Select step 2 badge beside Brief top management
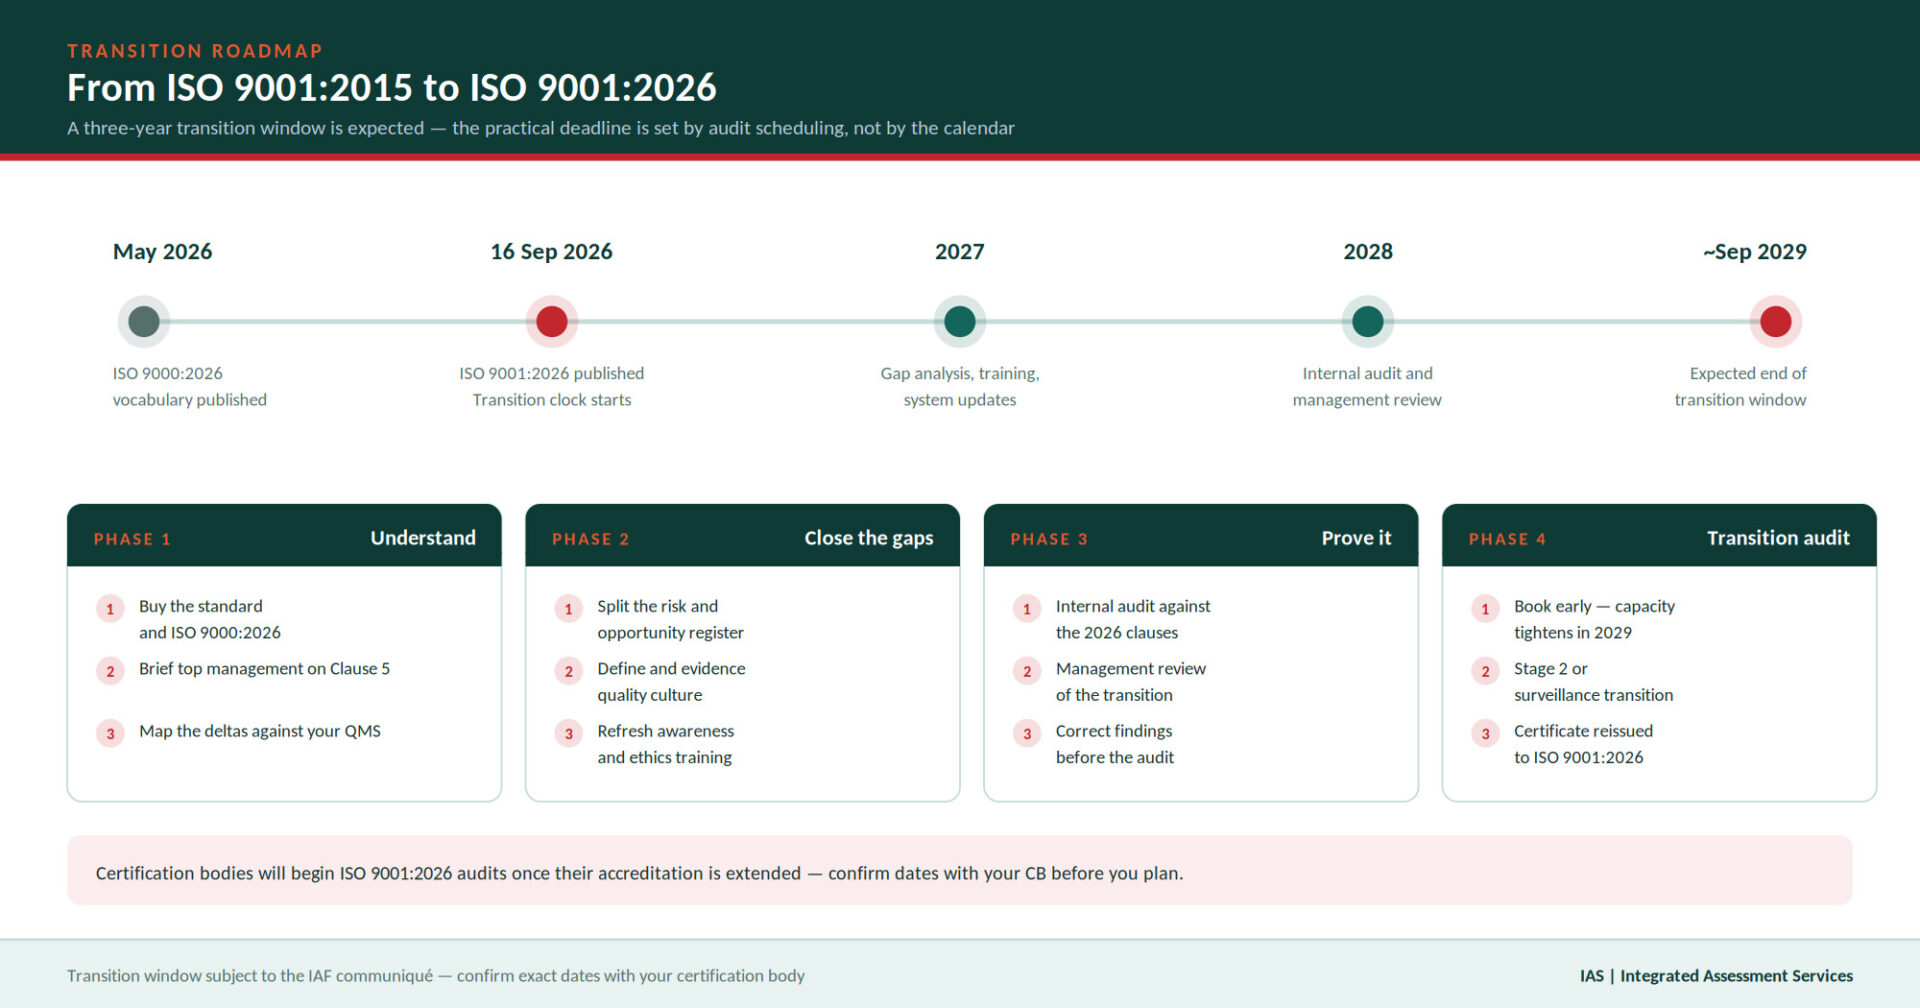Screen dimensions: 1920x1008 point(110,670)
